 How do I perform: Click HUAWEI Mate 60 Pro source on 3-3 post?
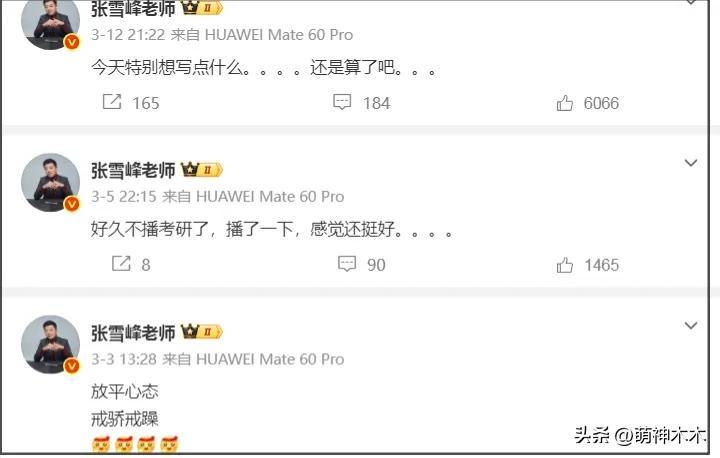coord(270,359)
